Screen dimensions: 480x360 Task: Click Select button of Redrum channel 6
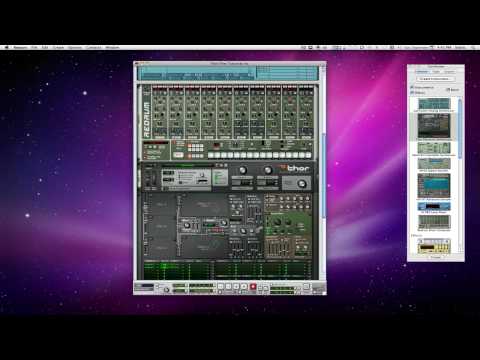point(241,137)
